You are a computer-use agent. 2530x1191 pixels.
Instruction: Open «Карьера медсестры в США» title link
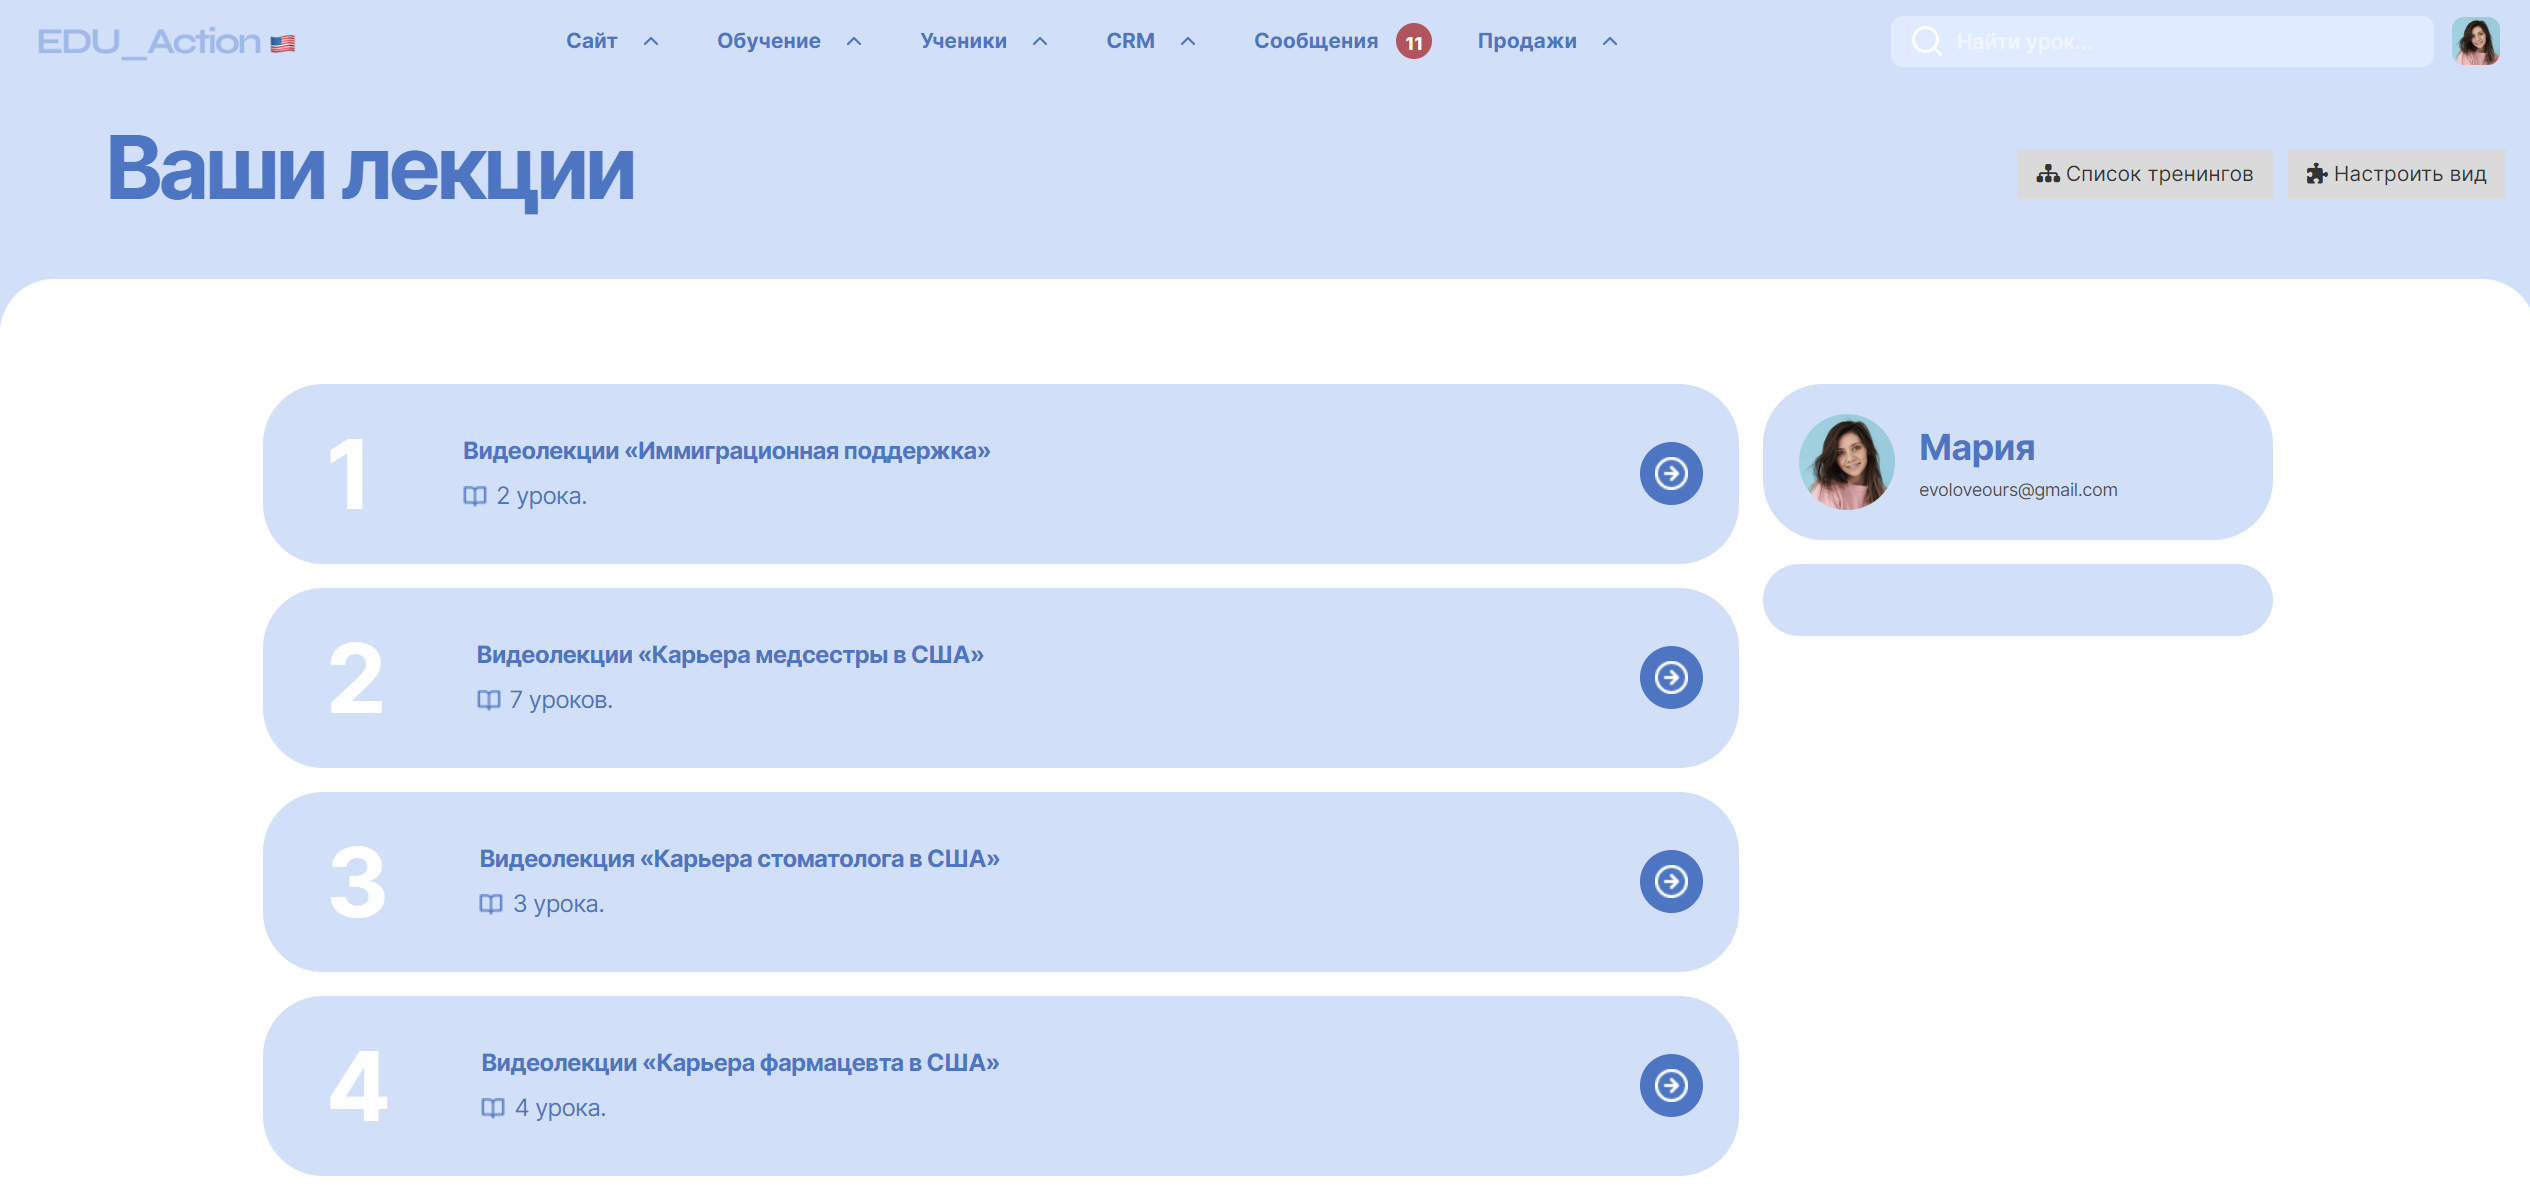(x=730, y=655)
